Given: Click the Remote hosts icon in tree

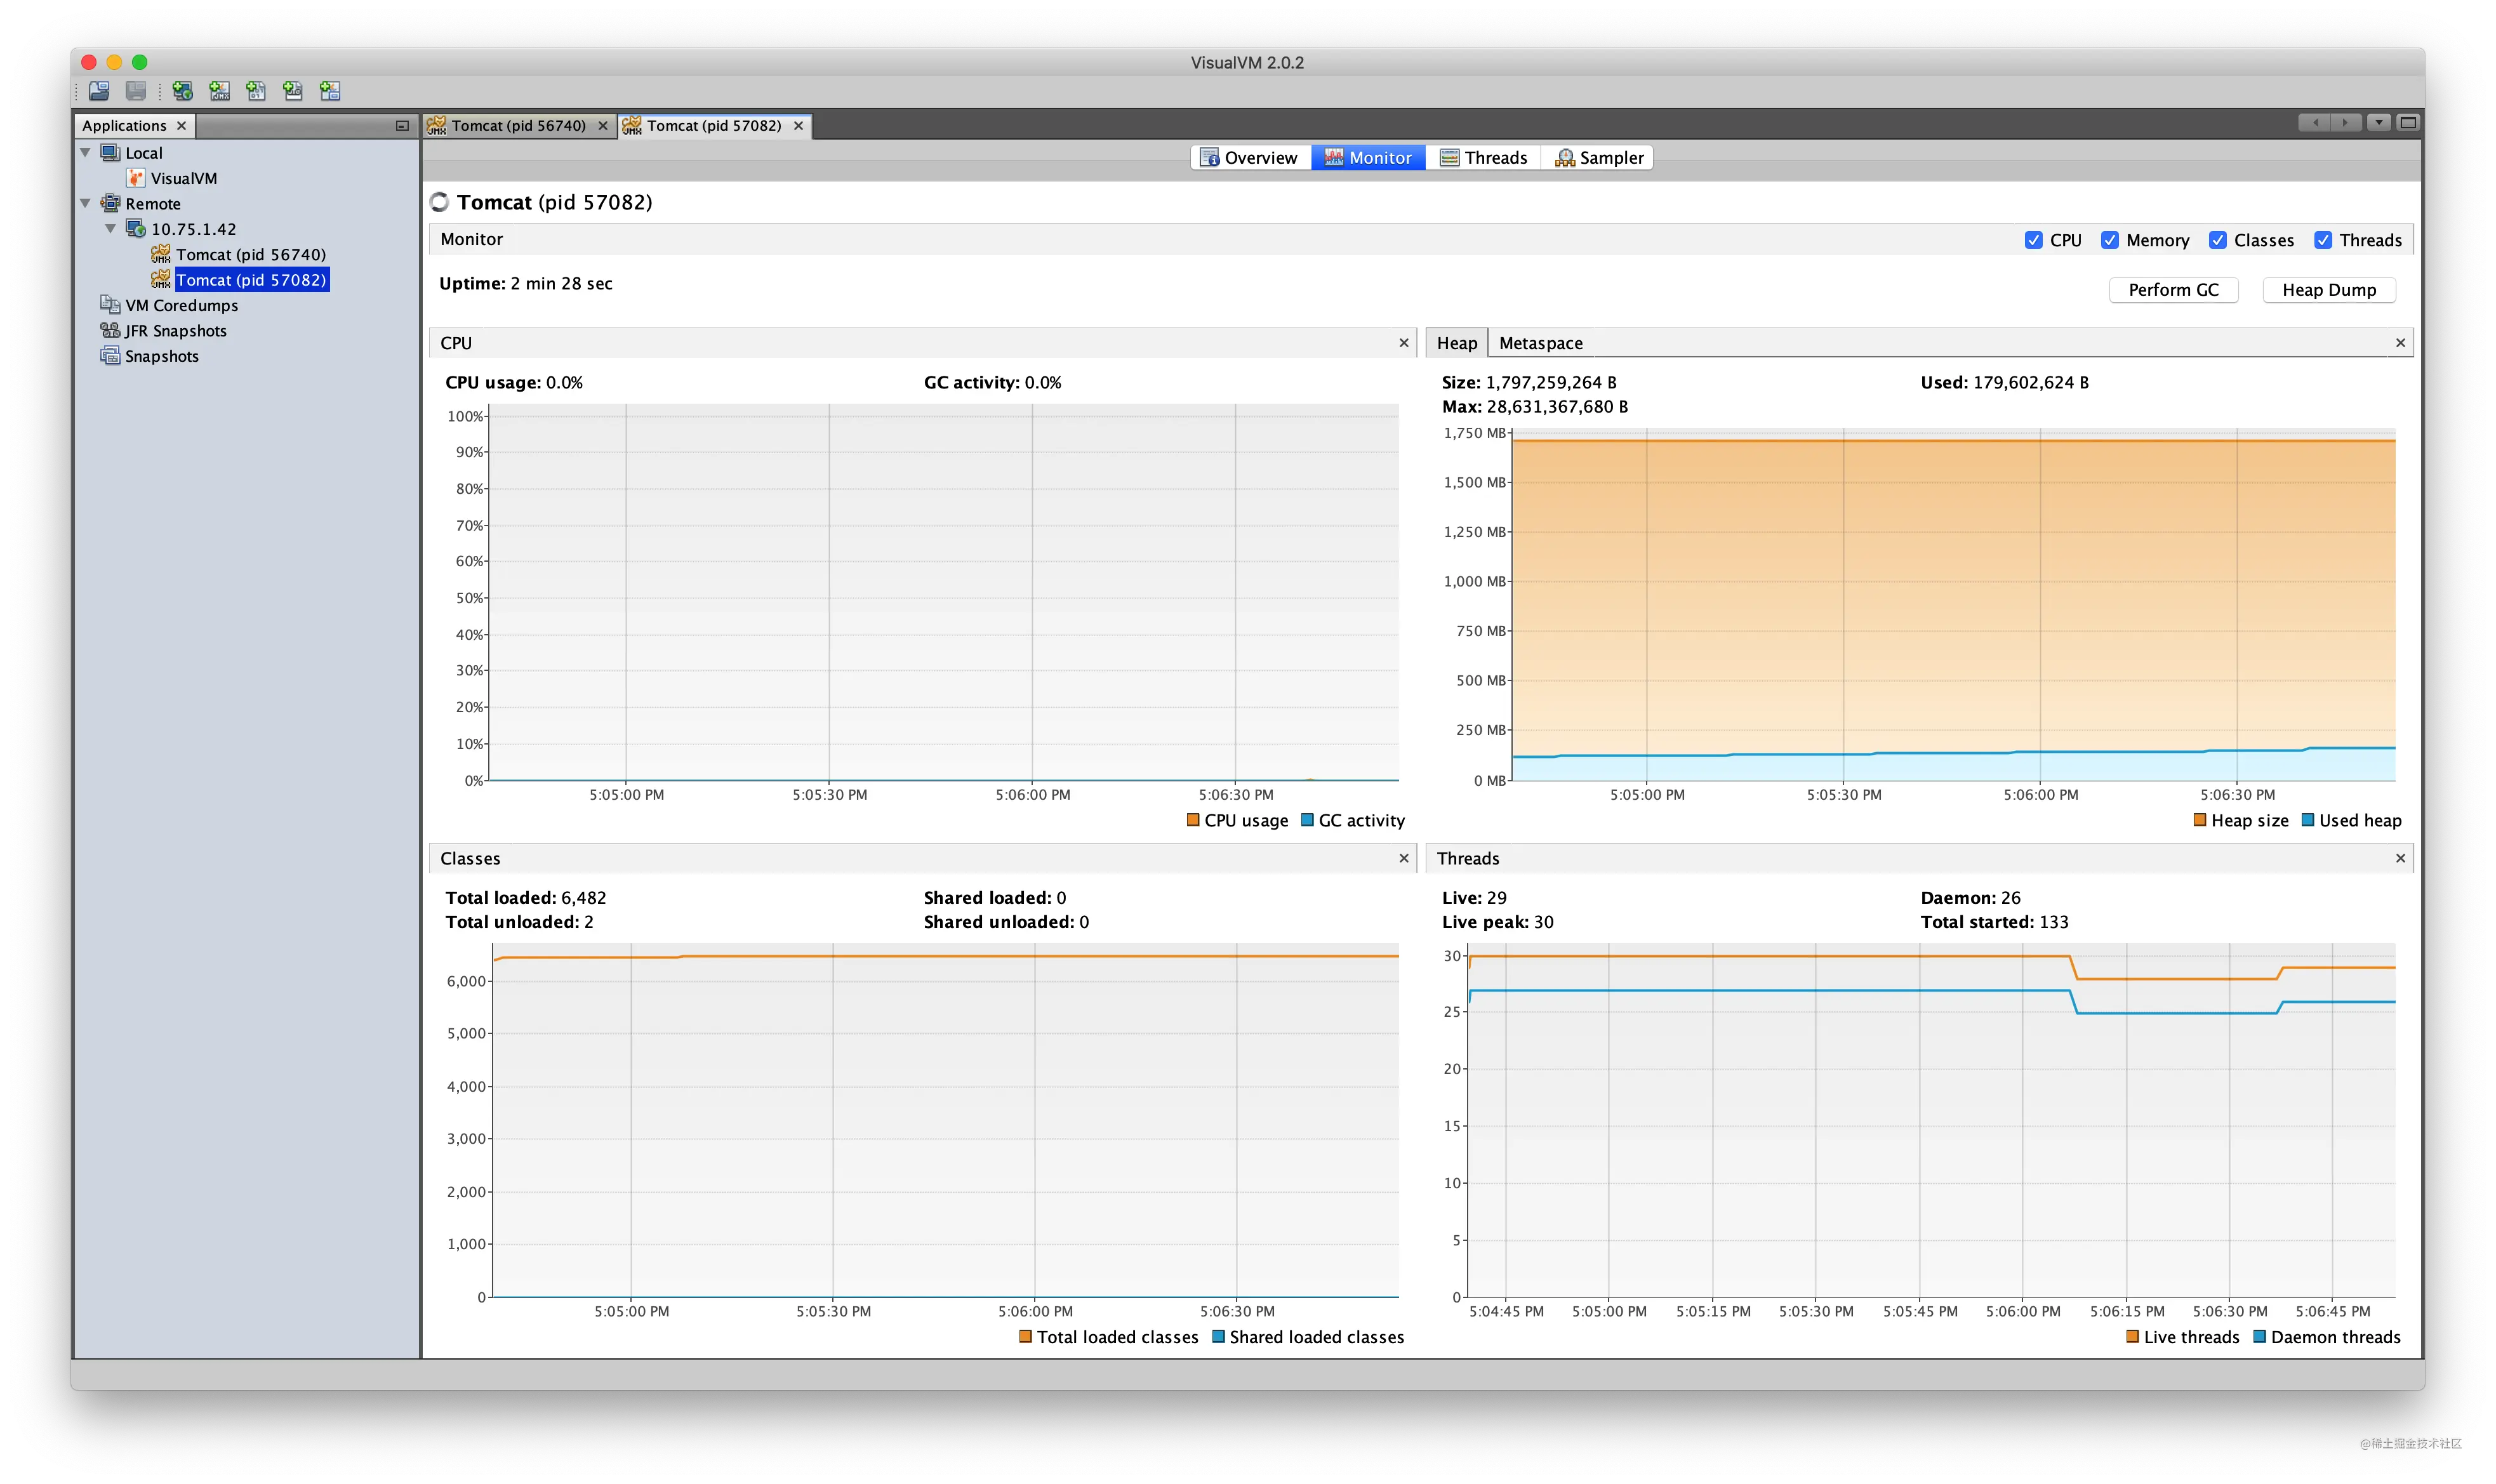Looking at the screenshot, I should pyautogui.click(x=110, y=203).
